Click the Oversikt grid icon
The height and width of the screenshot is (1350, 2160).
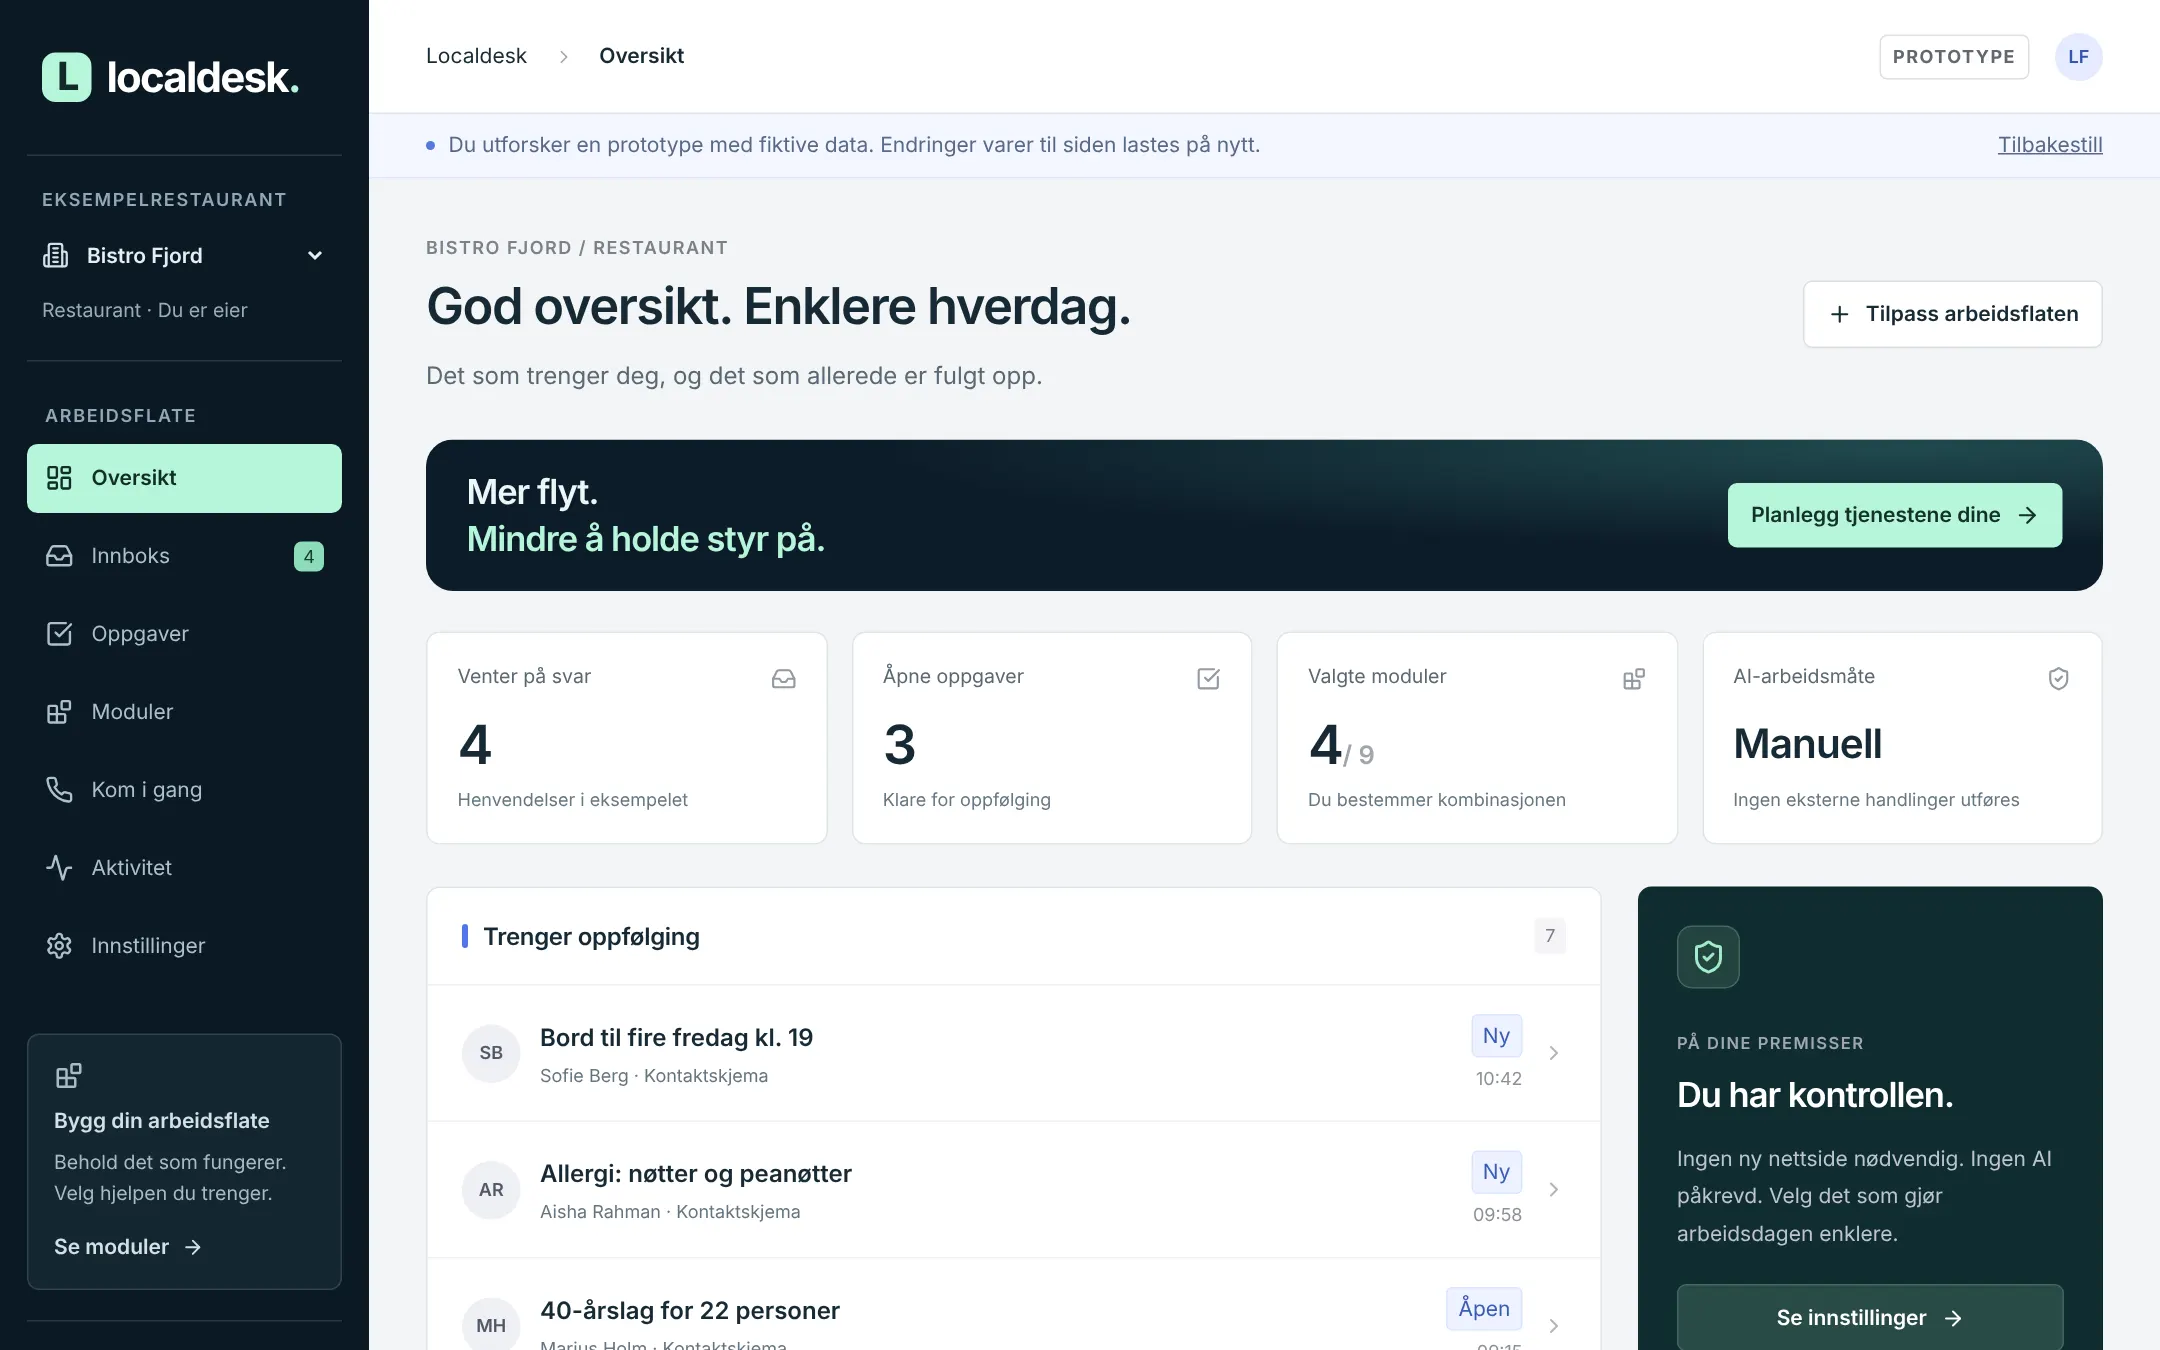click(59, 478)
